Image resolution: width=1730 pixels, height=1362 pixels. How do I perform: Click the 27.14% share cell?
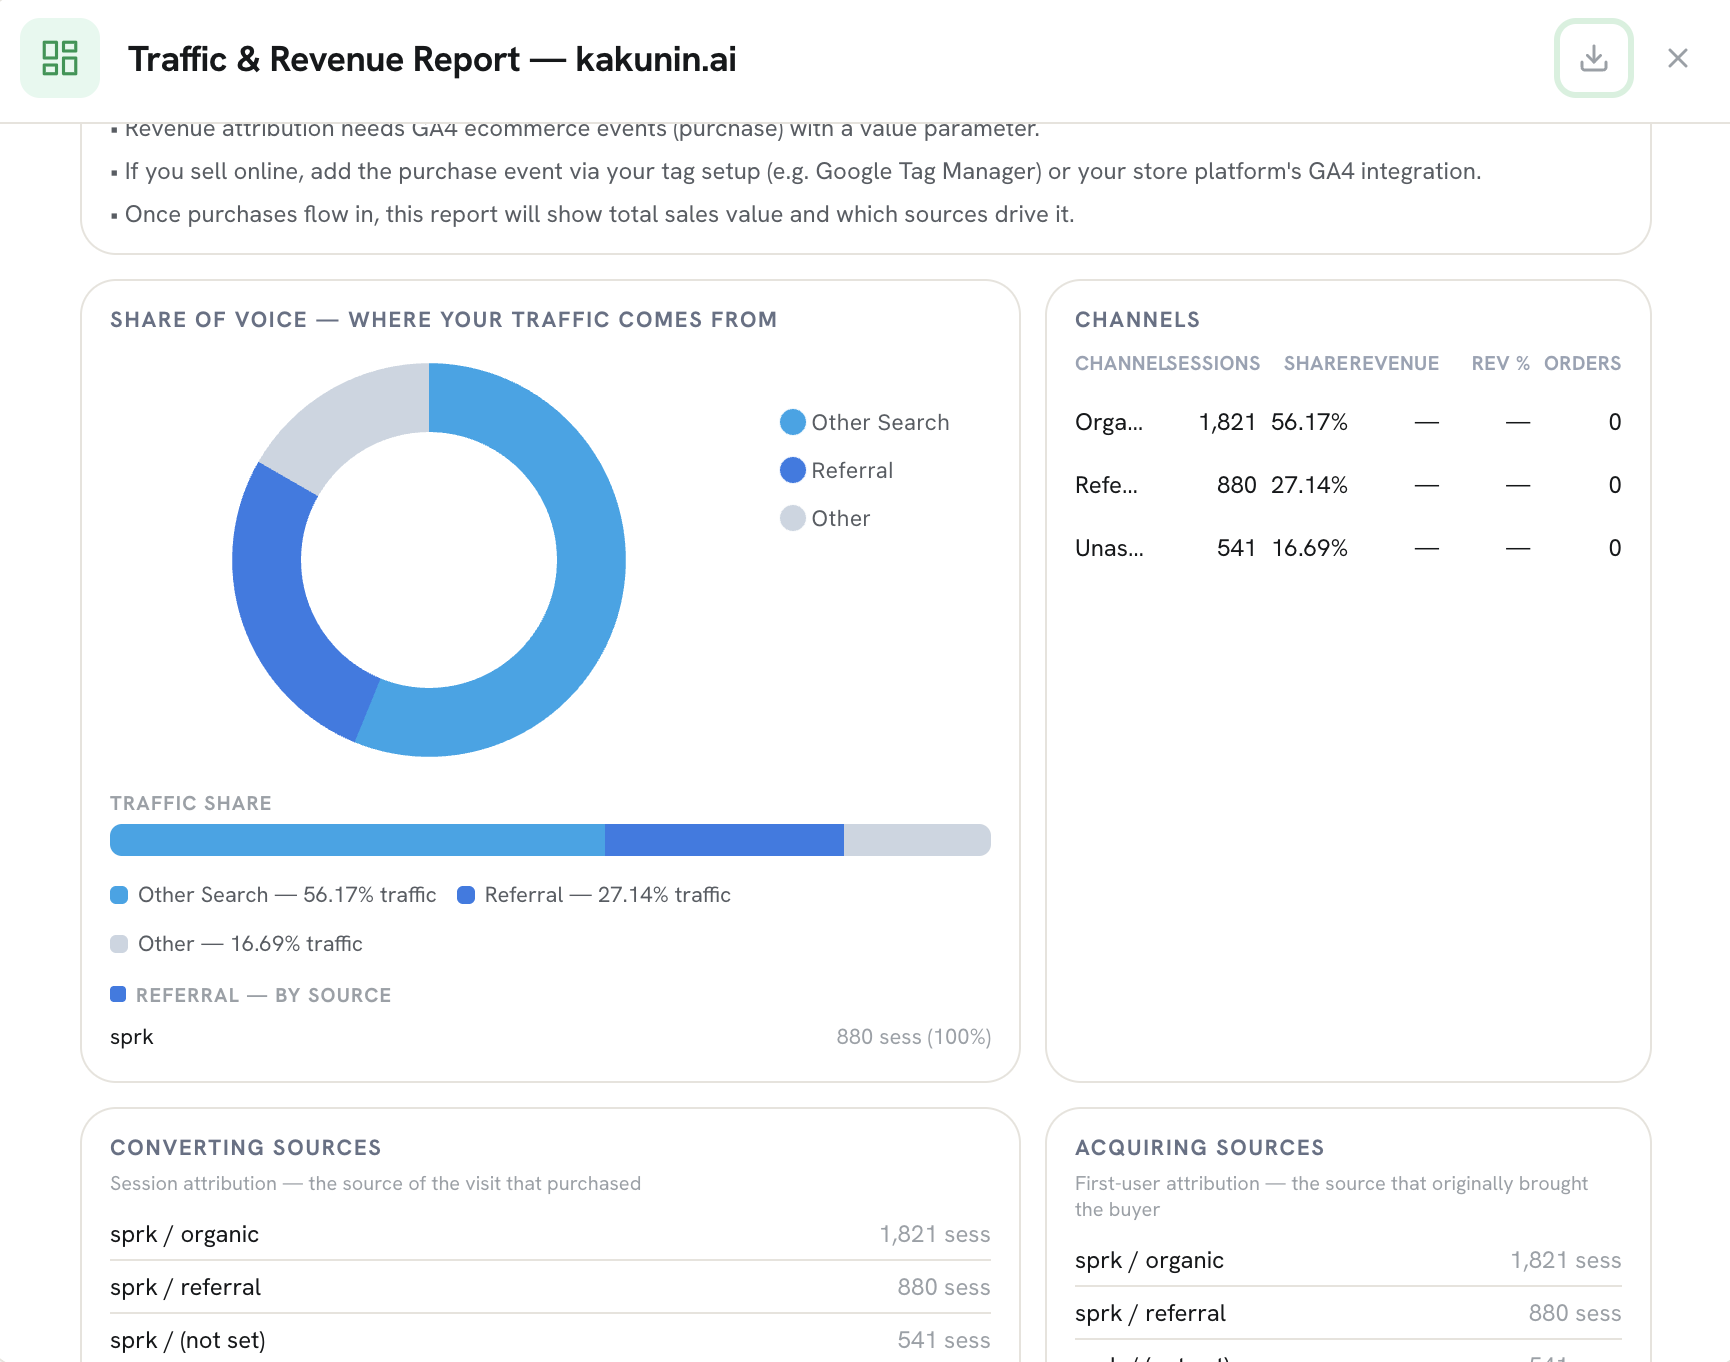click(x=1309, y=485)
